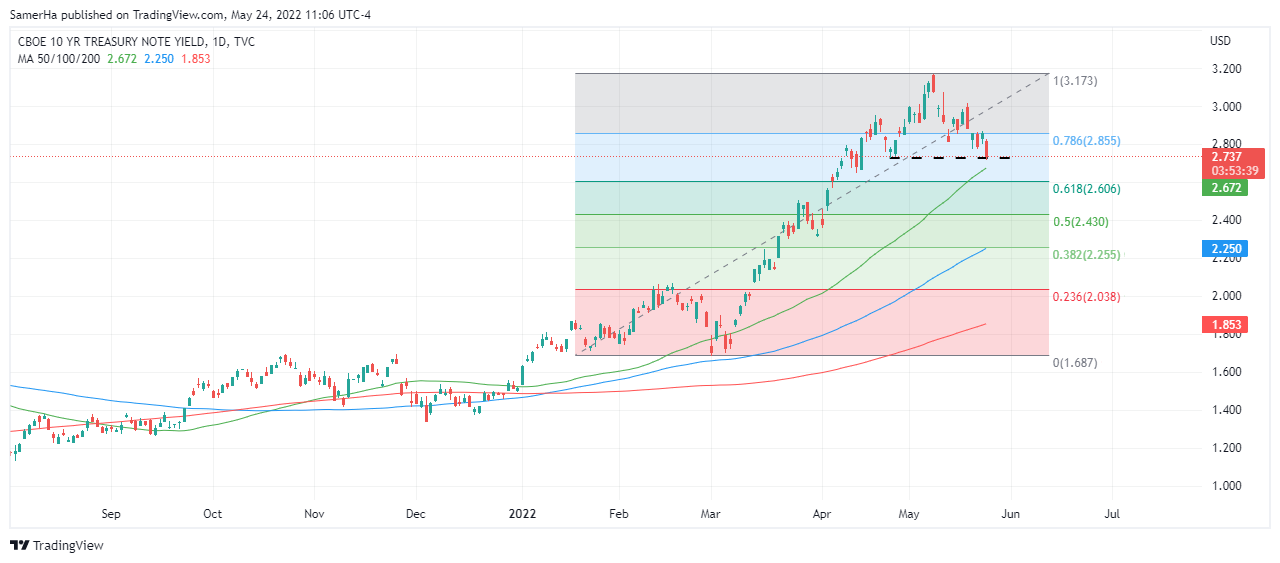Viewport: 1280px width, 563px height.
Task: Click the green 2.672 price axis tag
Action: (1227, 188)
